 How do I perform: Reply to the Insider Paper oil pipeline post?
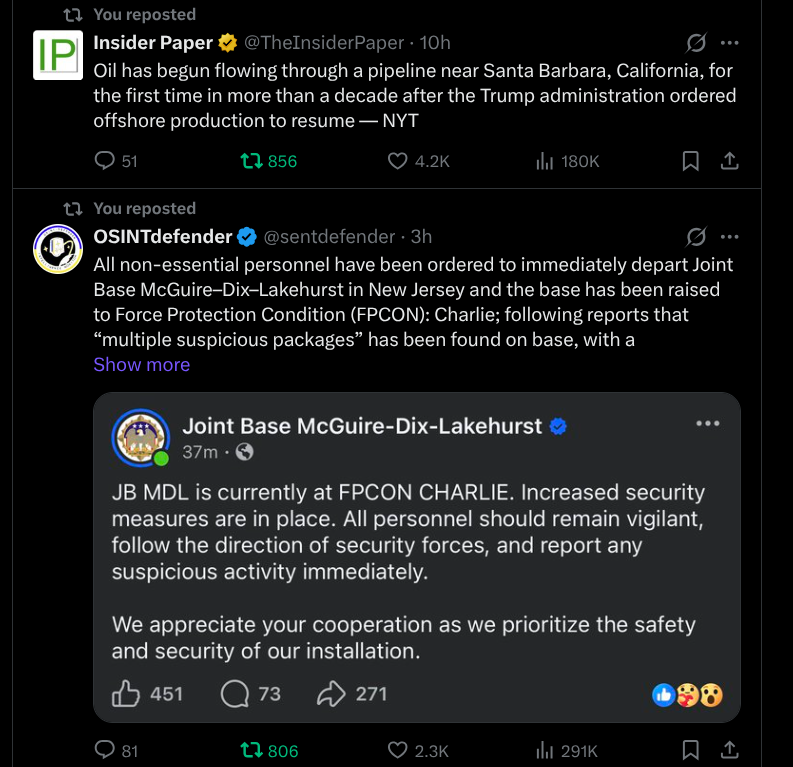click(104, 161)
